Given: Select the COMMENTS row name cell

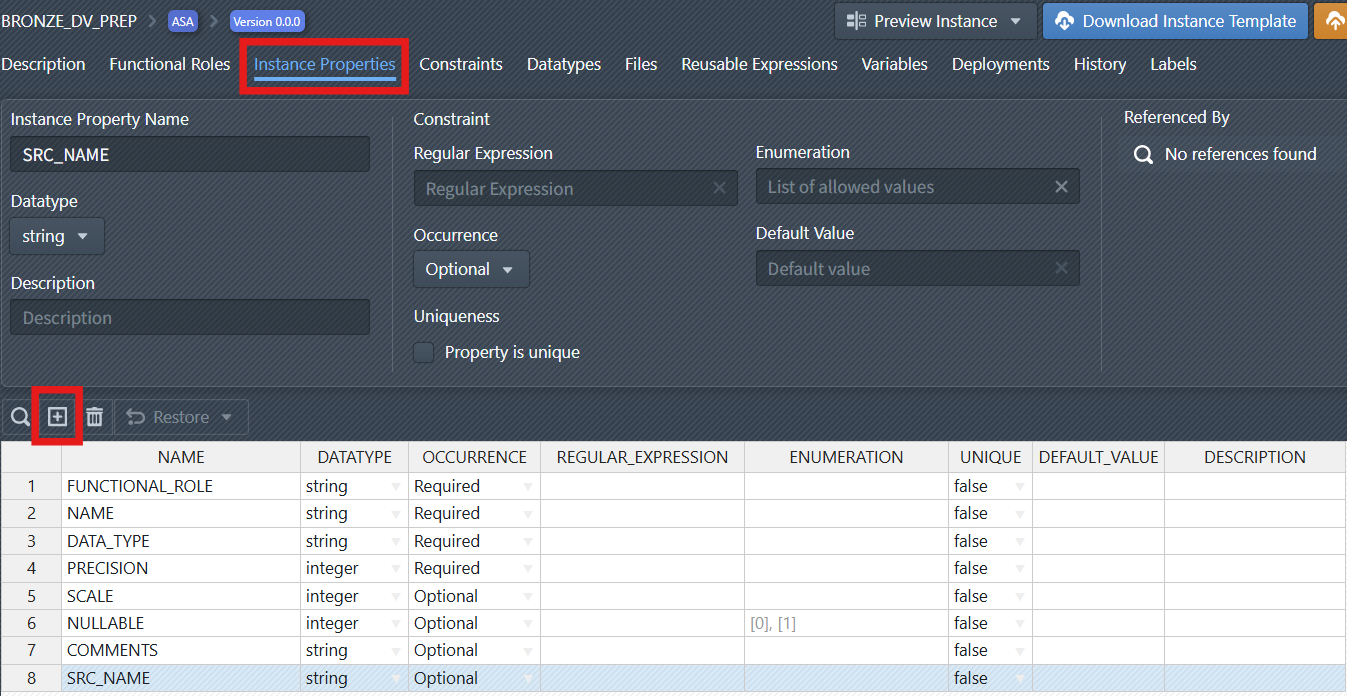Looking at the screenshot, I should click(180, 650).
